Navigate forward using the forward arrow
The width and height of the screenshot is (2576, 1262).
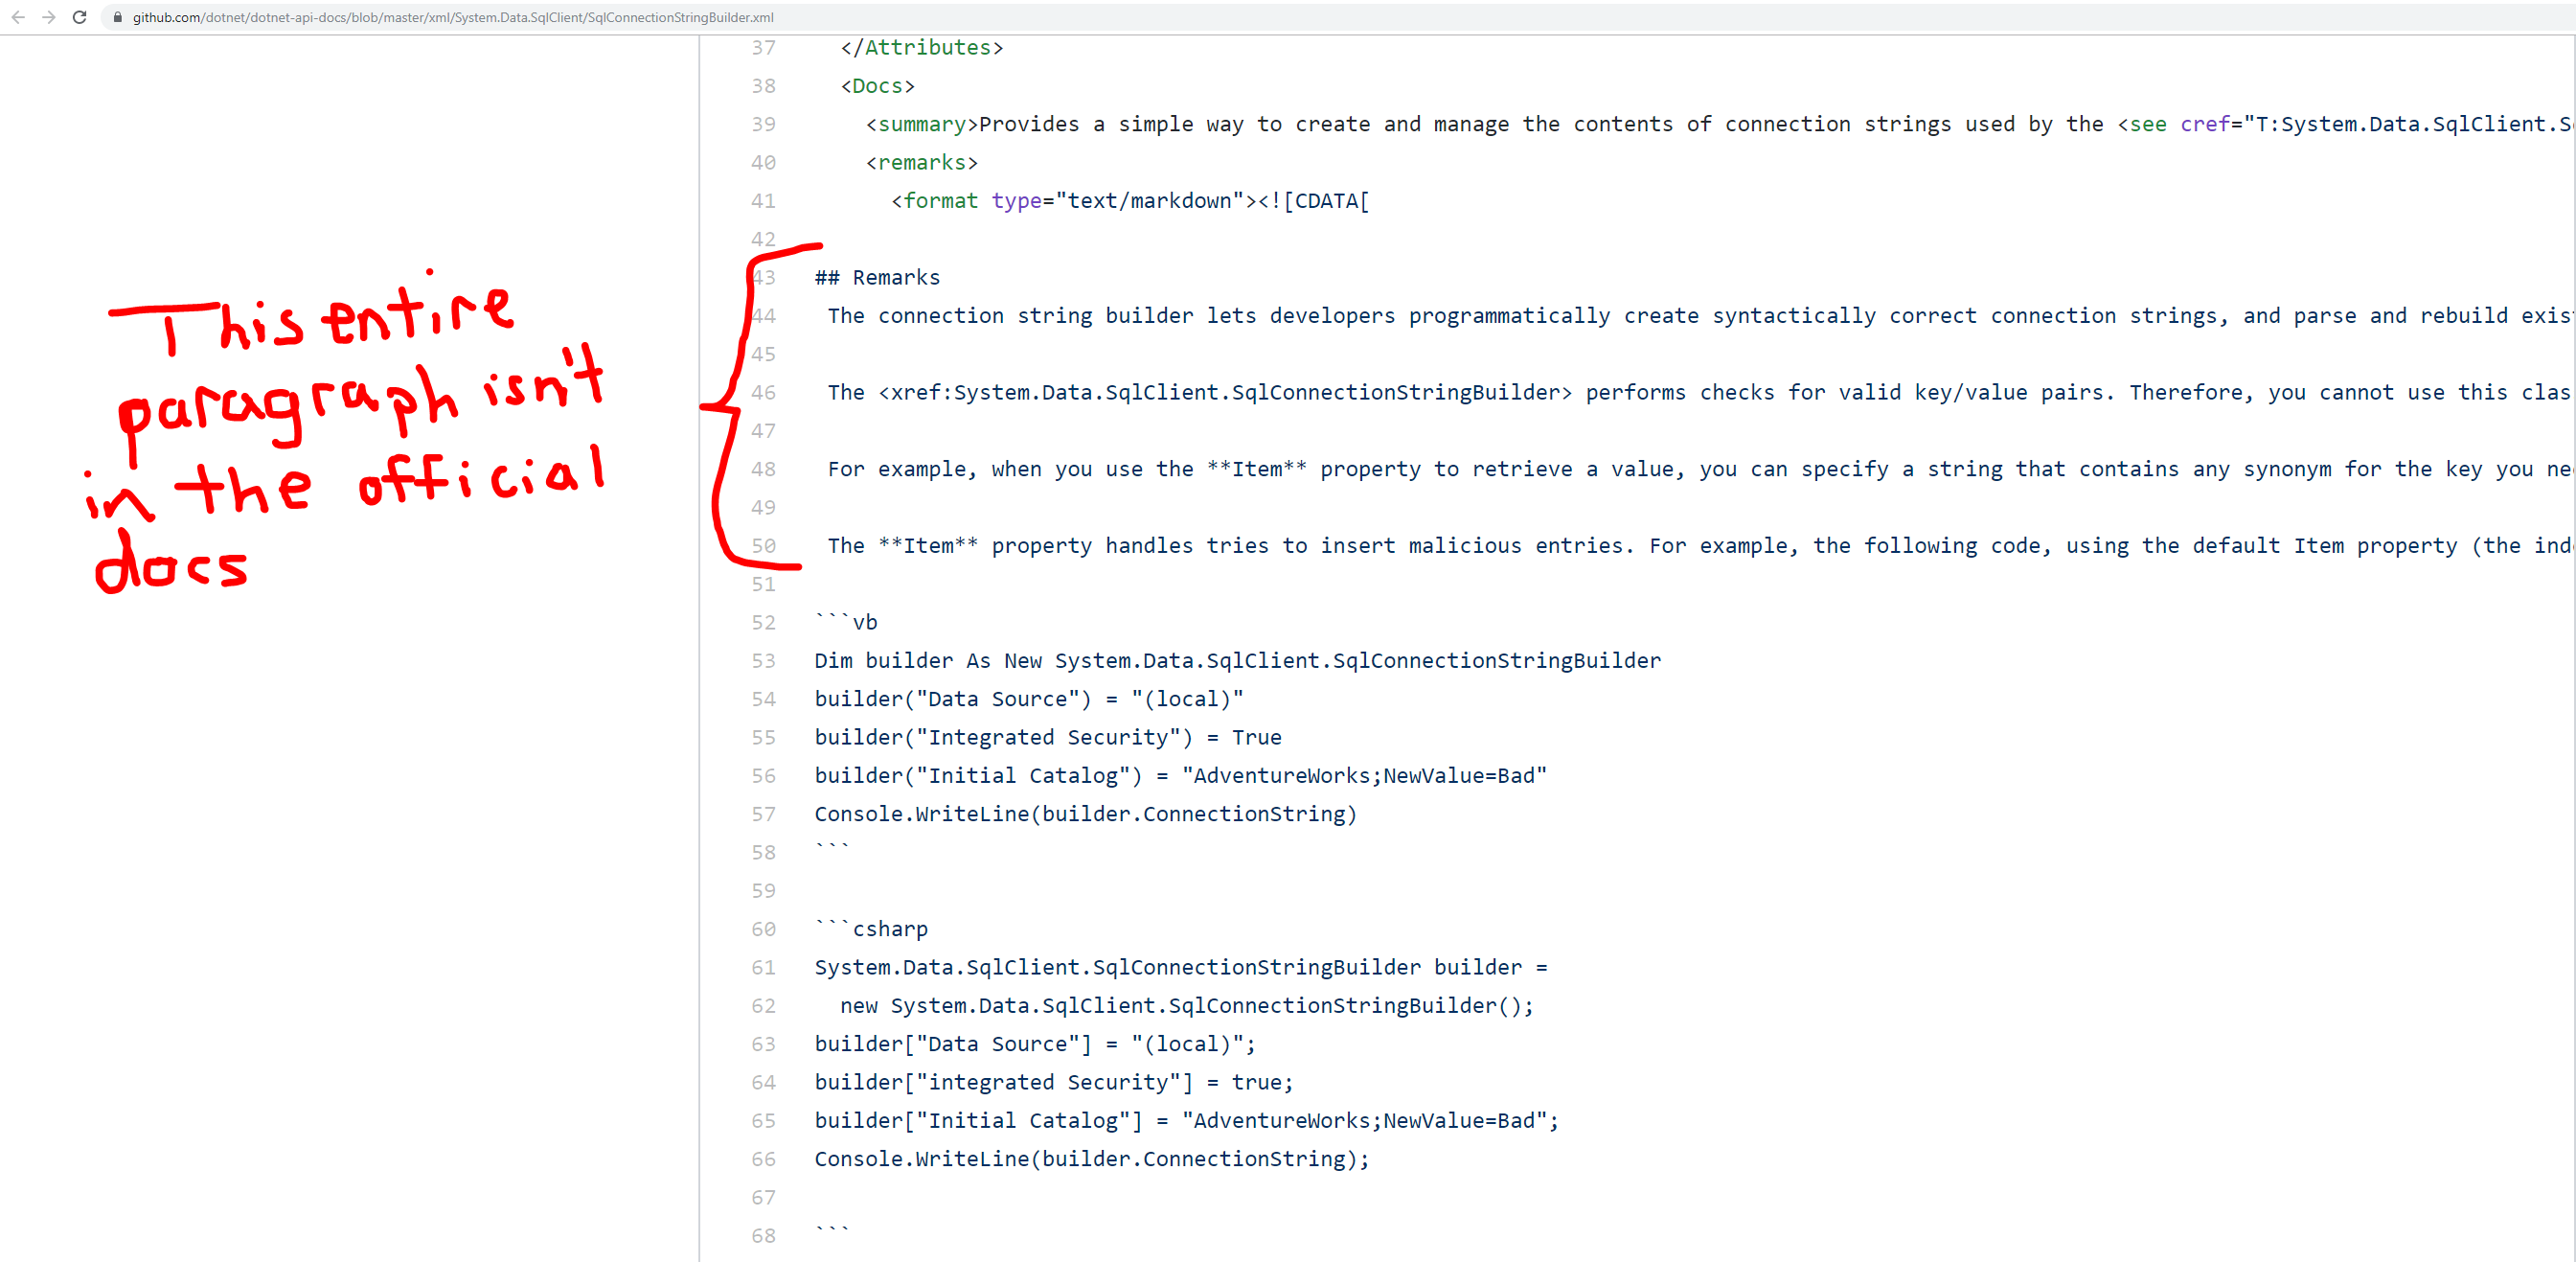[48, 17]
